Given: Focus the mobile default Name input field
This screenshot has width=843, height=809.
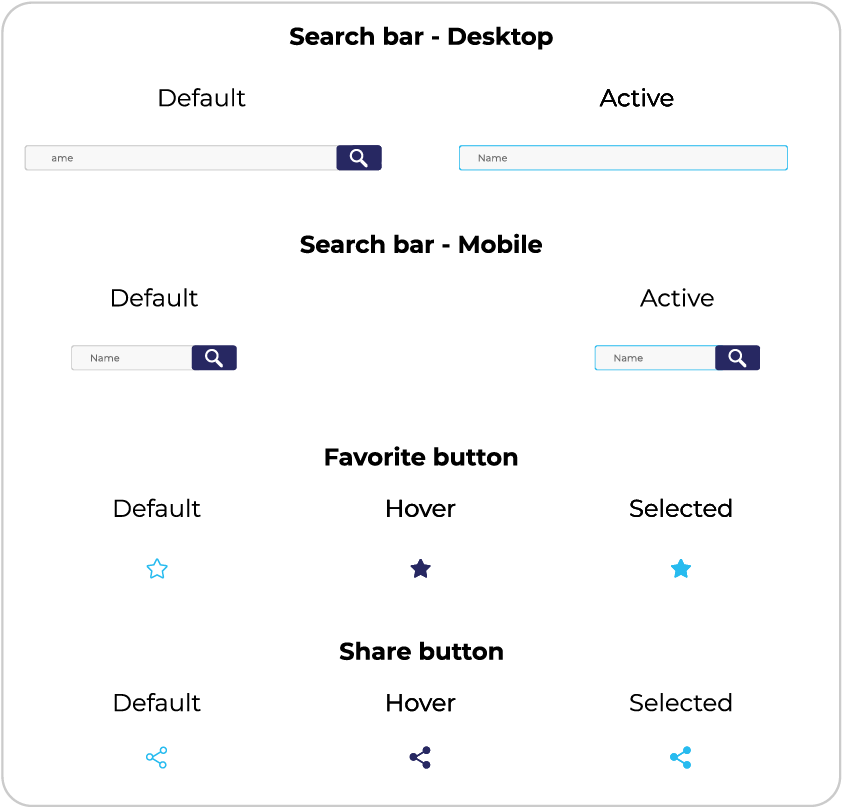Looking at the screenshot, I should (x=131, y=358).
